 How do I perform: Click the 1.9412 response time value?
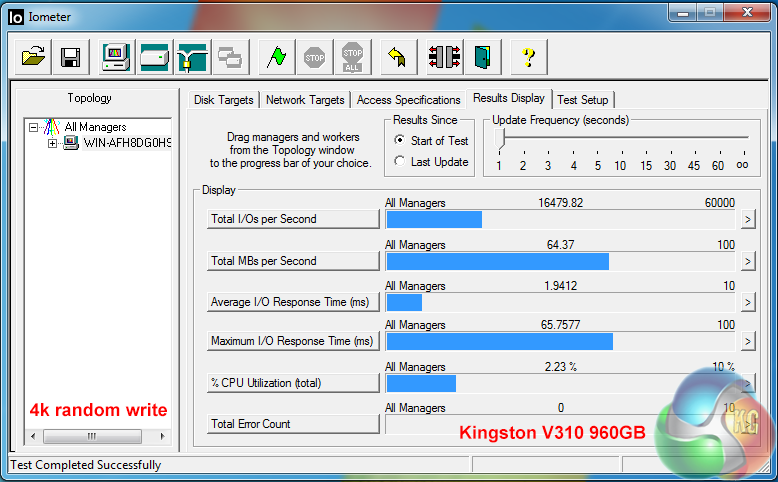(x=560, y=286)
